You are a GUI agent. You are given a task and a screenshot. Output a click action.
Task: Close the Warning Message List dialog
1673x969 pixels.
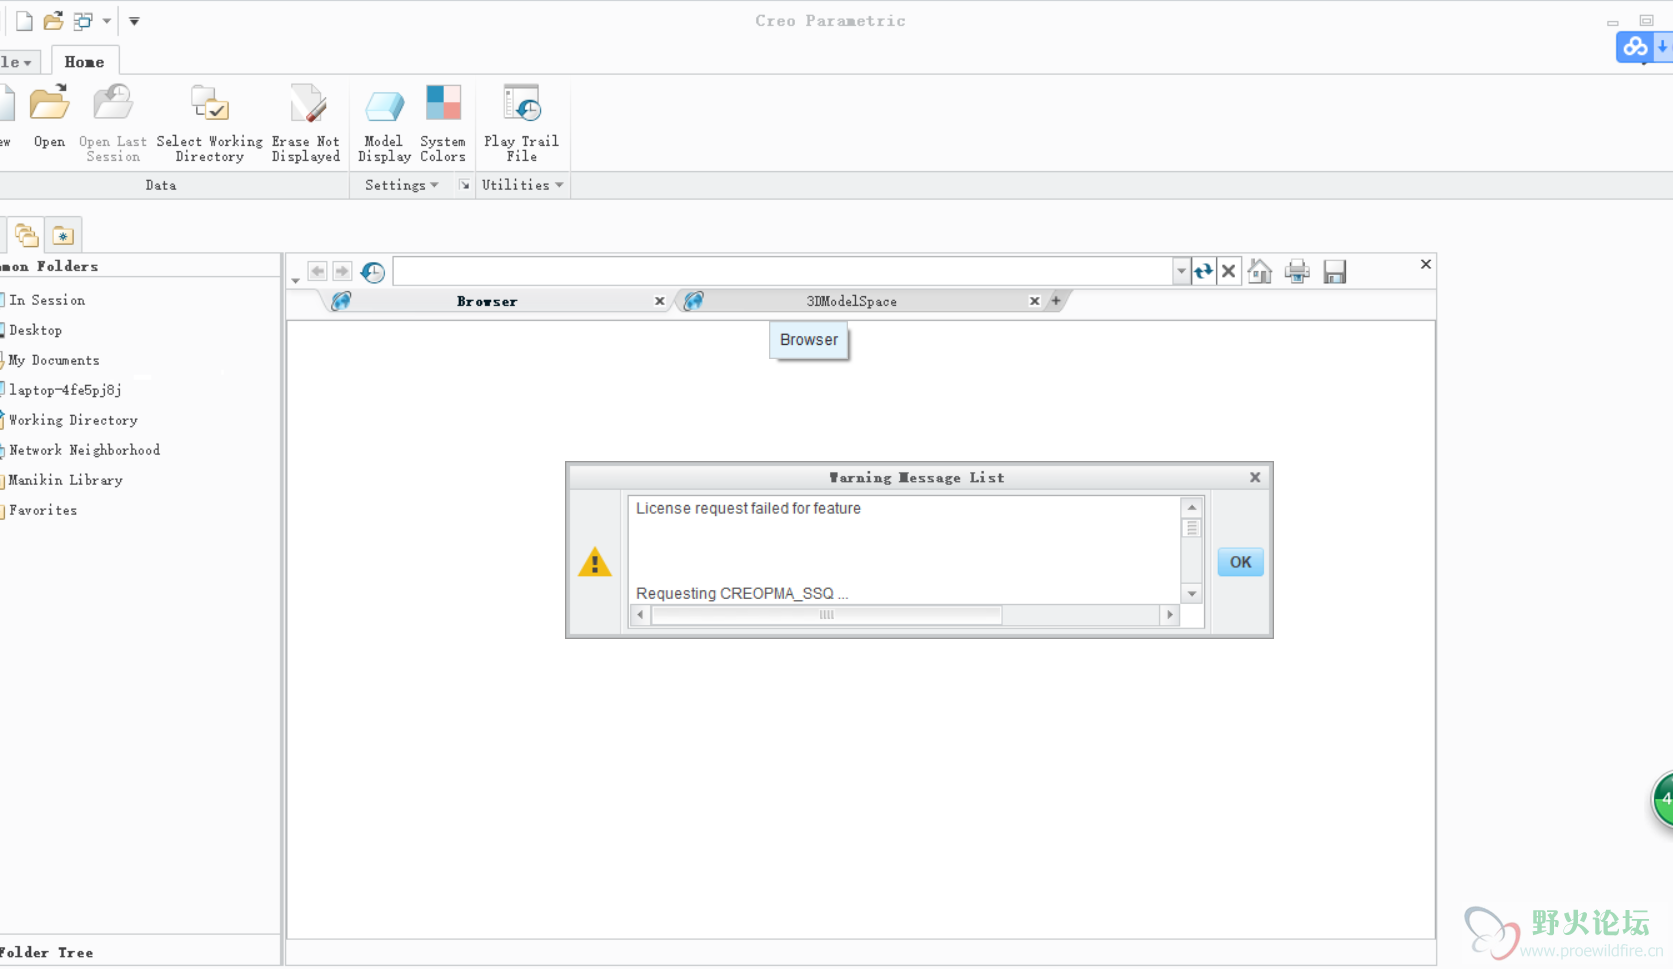tap(1255, 478)
